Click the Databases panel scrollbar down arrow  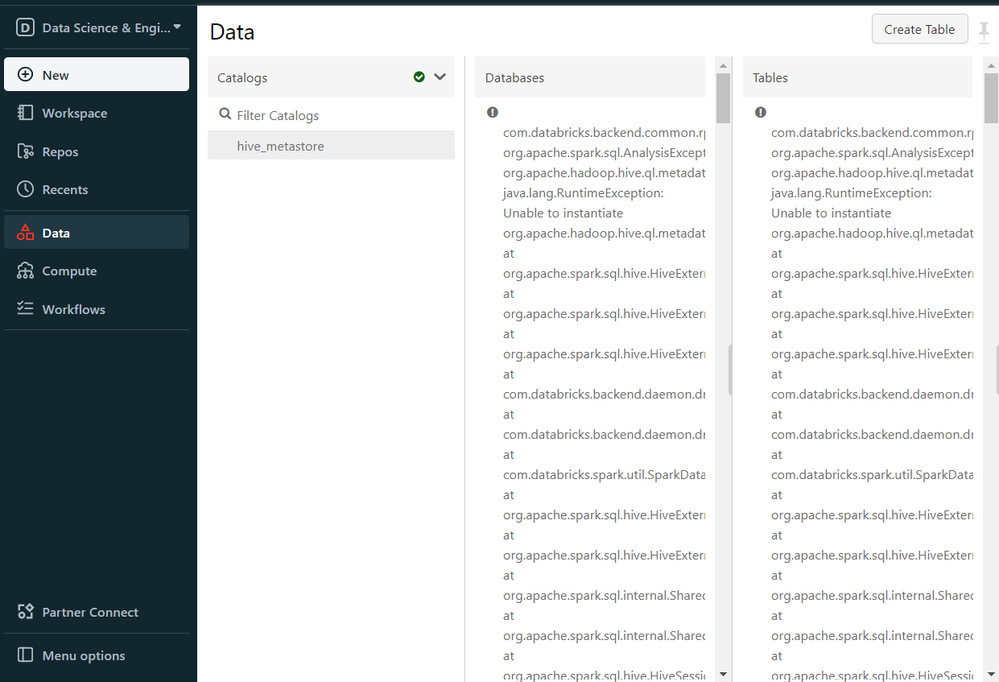point(723,674)
